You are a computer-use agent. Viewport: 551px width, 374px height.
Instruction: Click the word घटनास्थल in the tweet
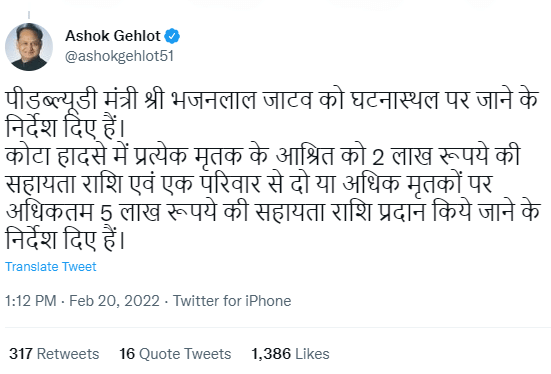(x=395, y=99)
